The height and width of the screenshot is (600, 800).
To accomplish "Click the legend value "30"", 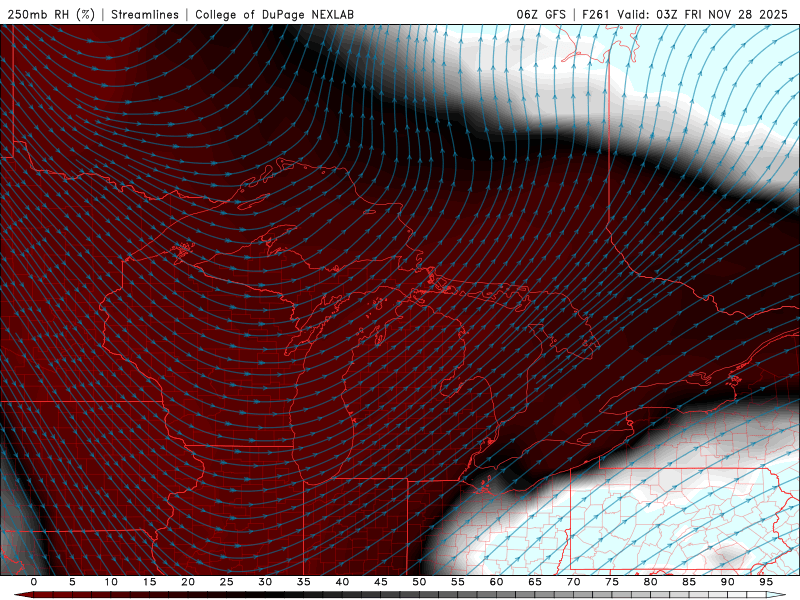I will point(265,582).
